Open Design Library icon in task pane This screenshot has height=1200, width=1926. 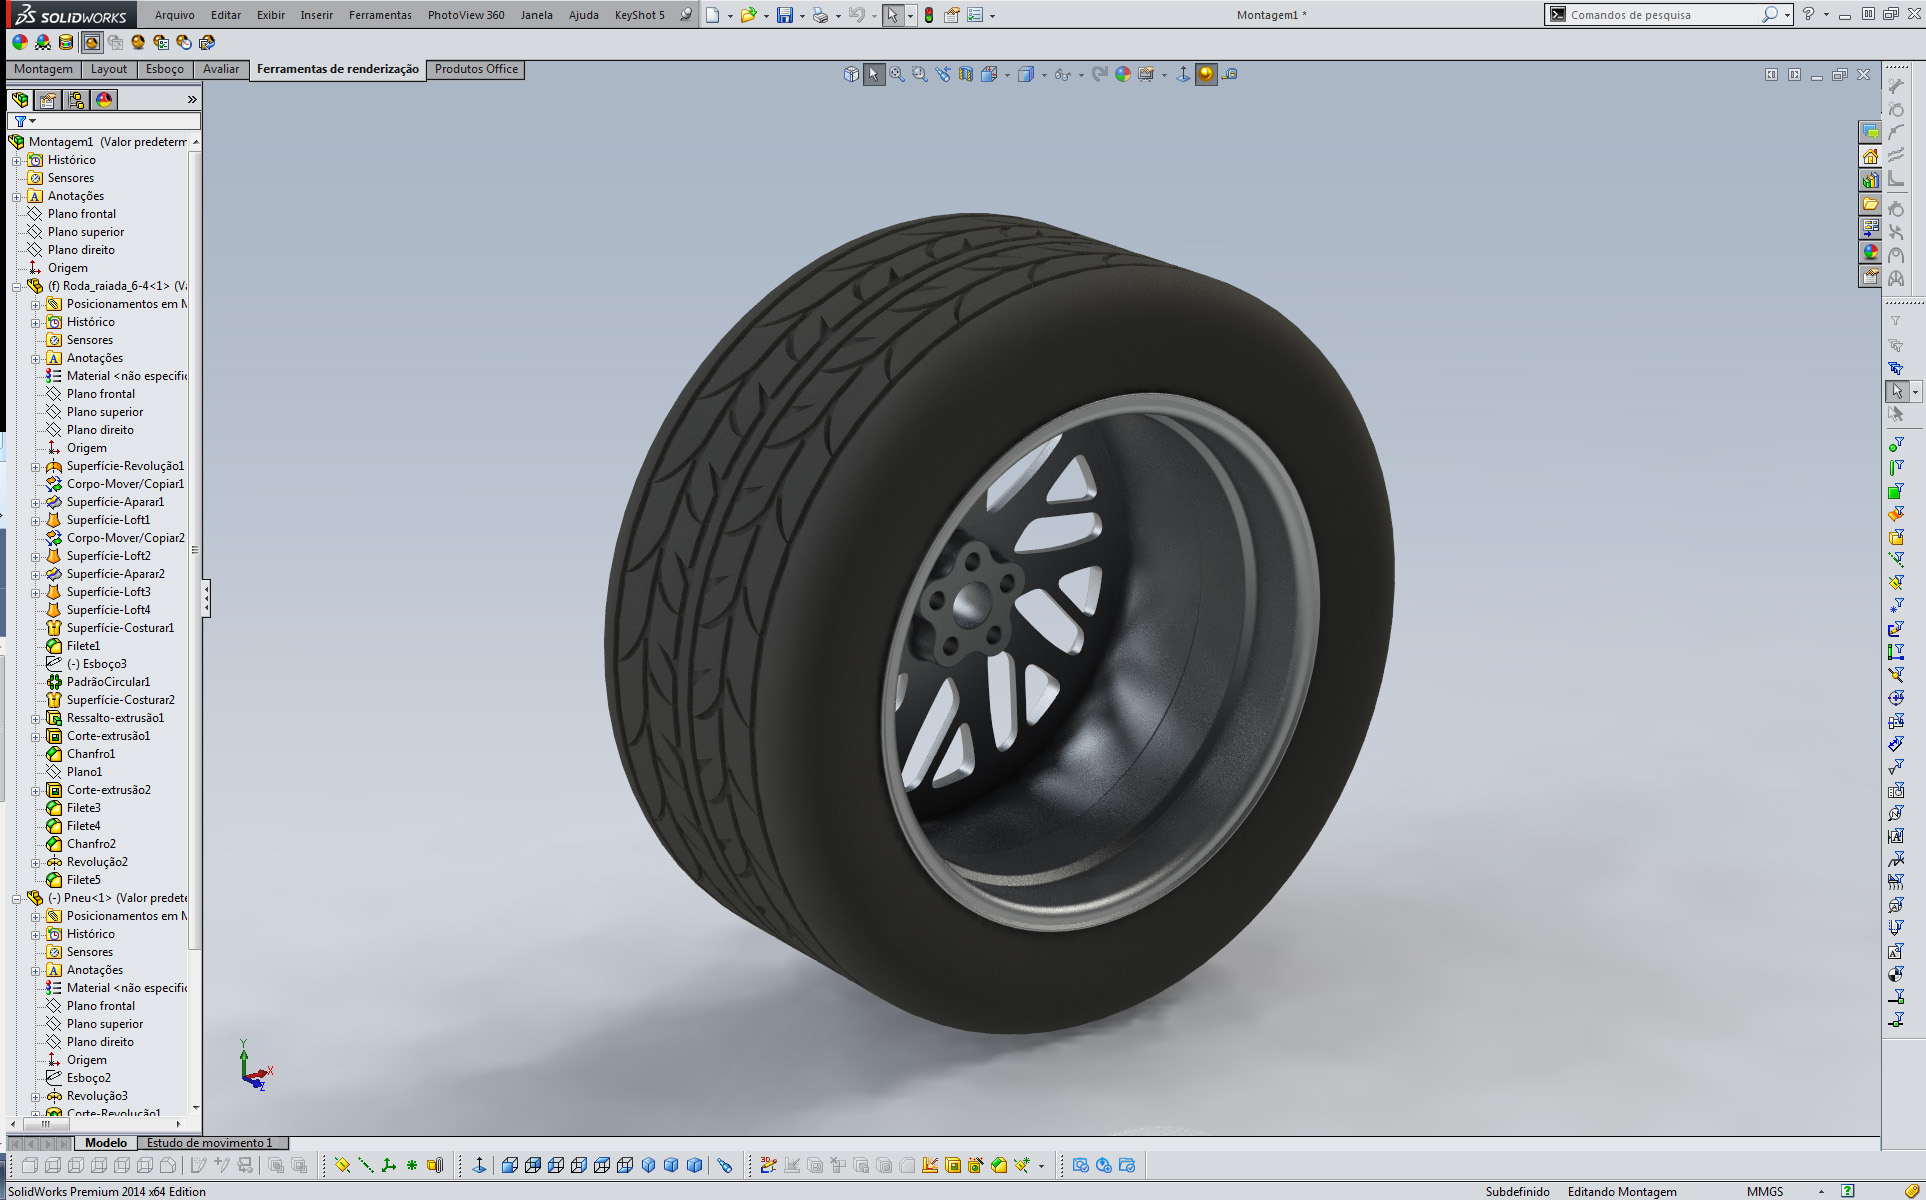click(x=1870, y=180)
